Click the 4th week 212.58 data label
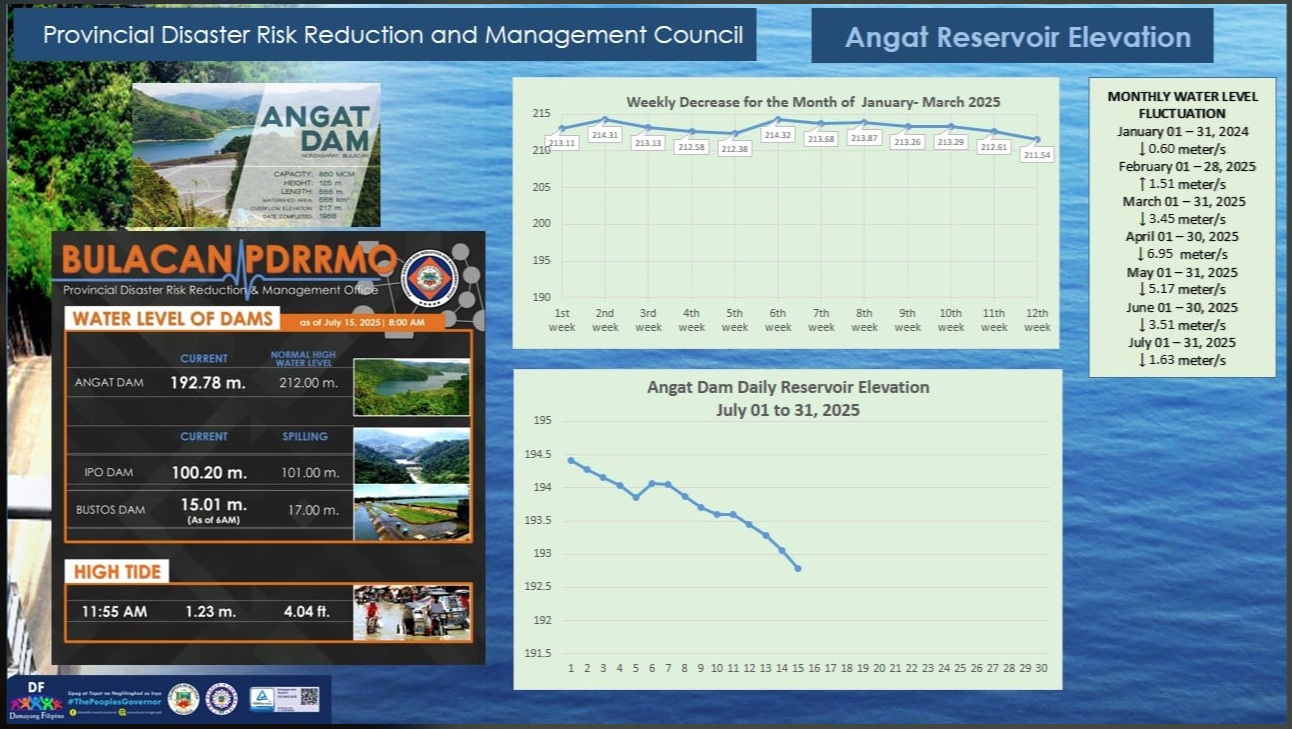This screenshot has height=729, width=1292. click(x=692, y=147)
